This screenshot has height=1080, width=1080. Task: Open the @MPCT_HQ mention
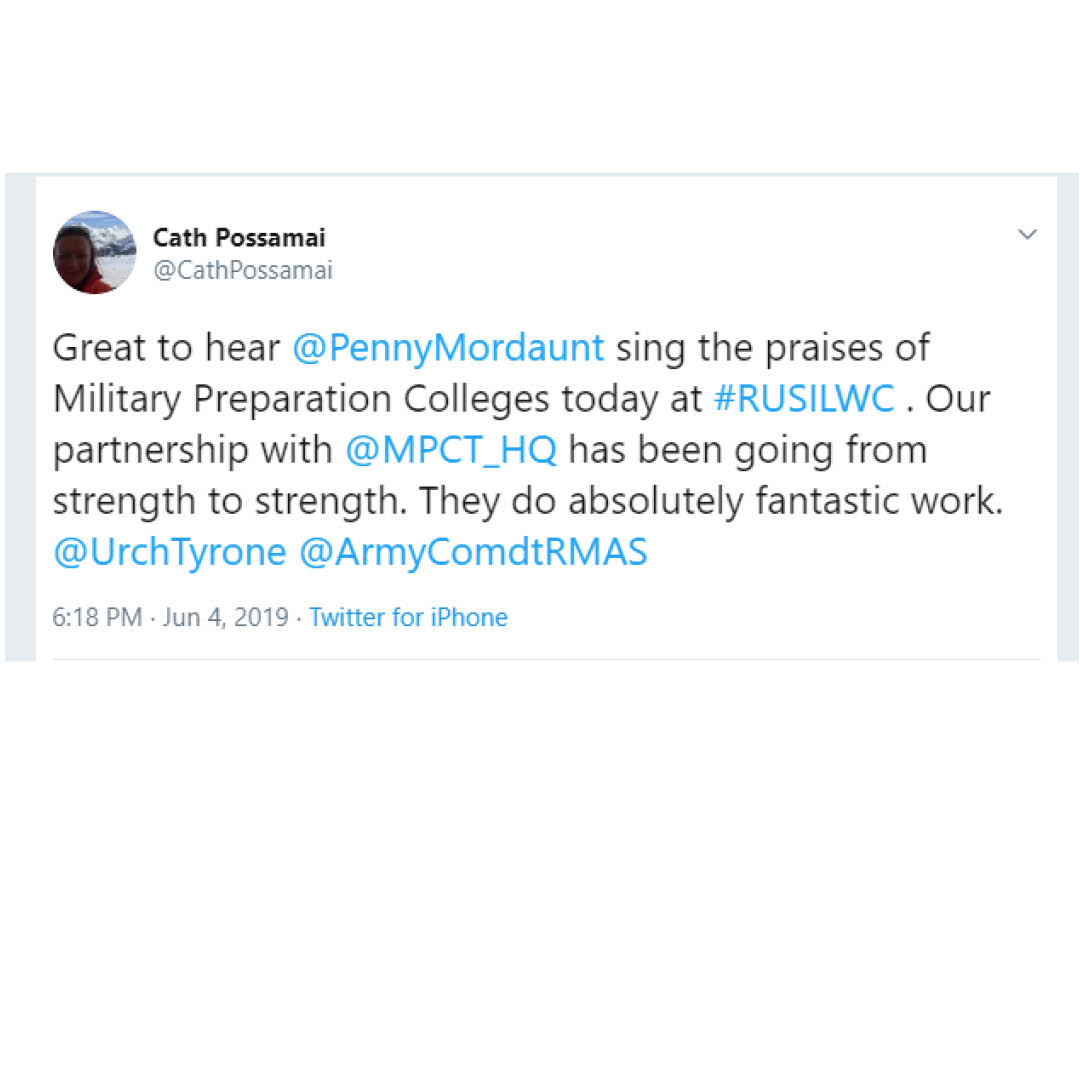[x=451, y=450]
